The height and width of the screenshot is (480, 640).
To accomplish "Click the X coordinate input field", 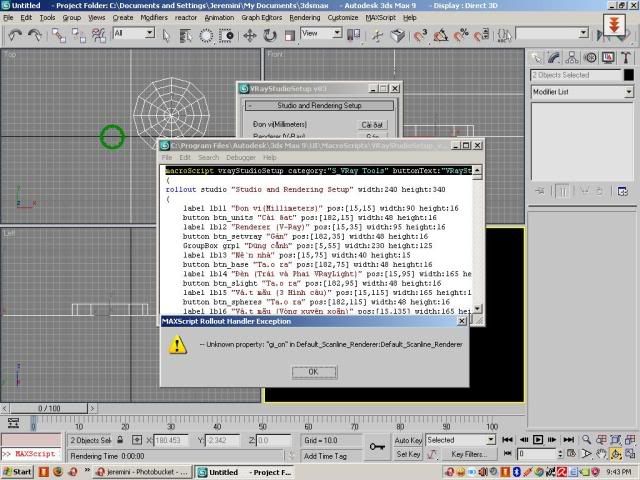I will tap(171, 440).
